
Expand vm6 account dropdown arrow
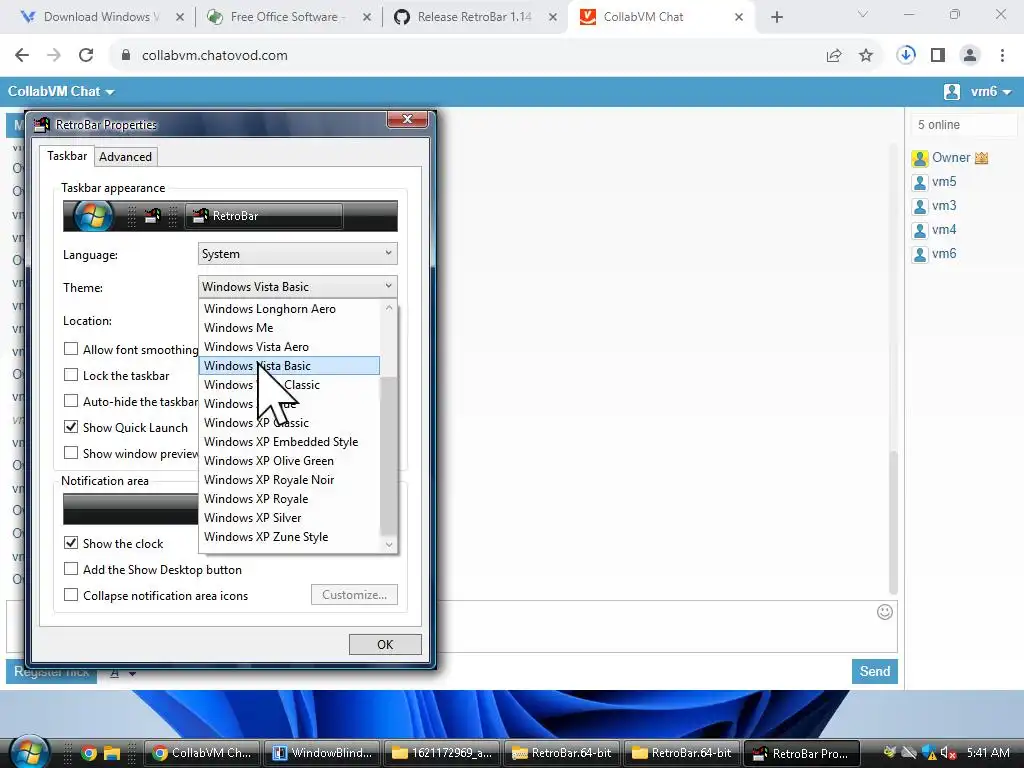coord(1007,92)
